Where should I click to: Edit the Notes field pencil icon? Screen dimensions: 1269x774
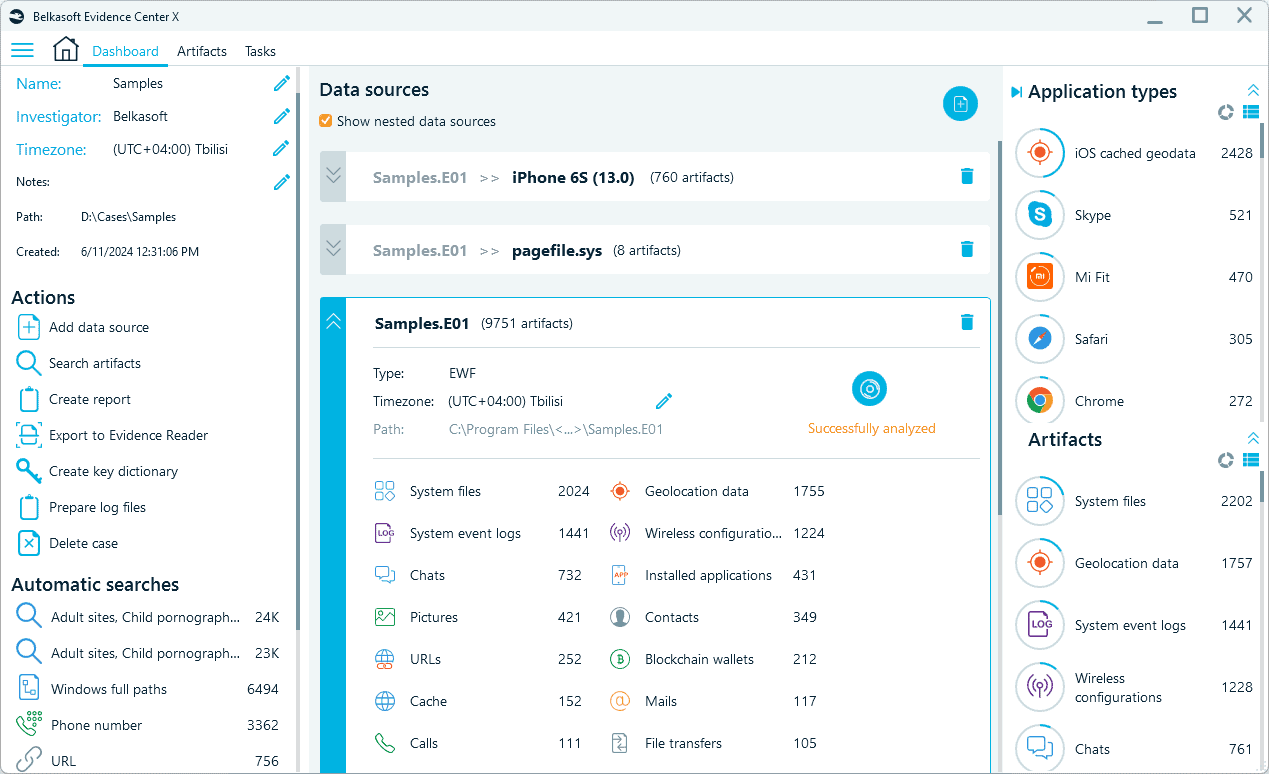pyautogui.click(x=282, y=182)
